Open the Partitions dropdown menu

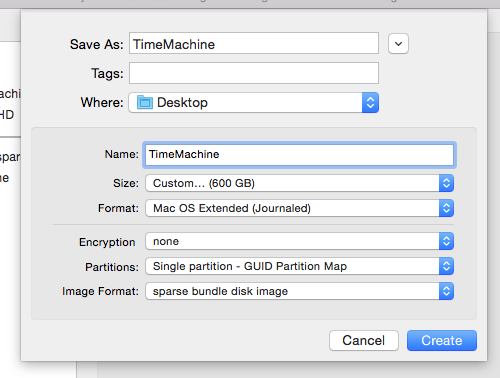300,266
